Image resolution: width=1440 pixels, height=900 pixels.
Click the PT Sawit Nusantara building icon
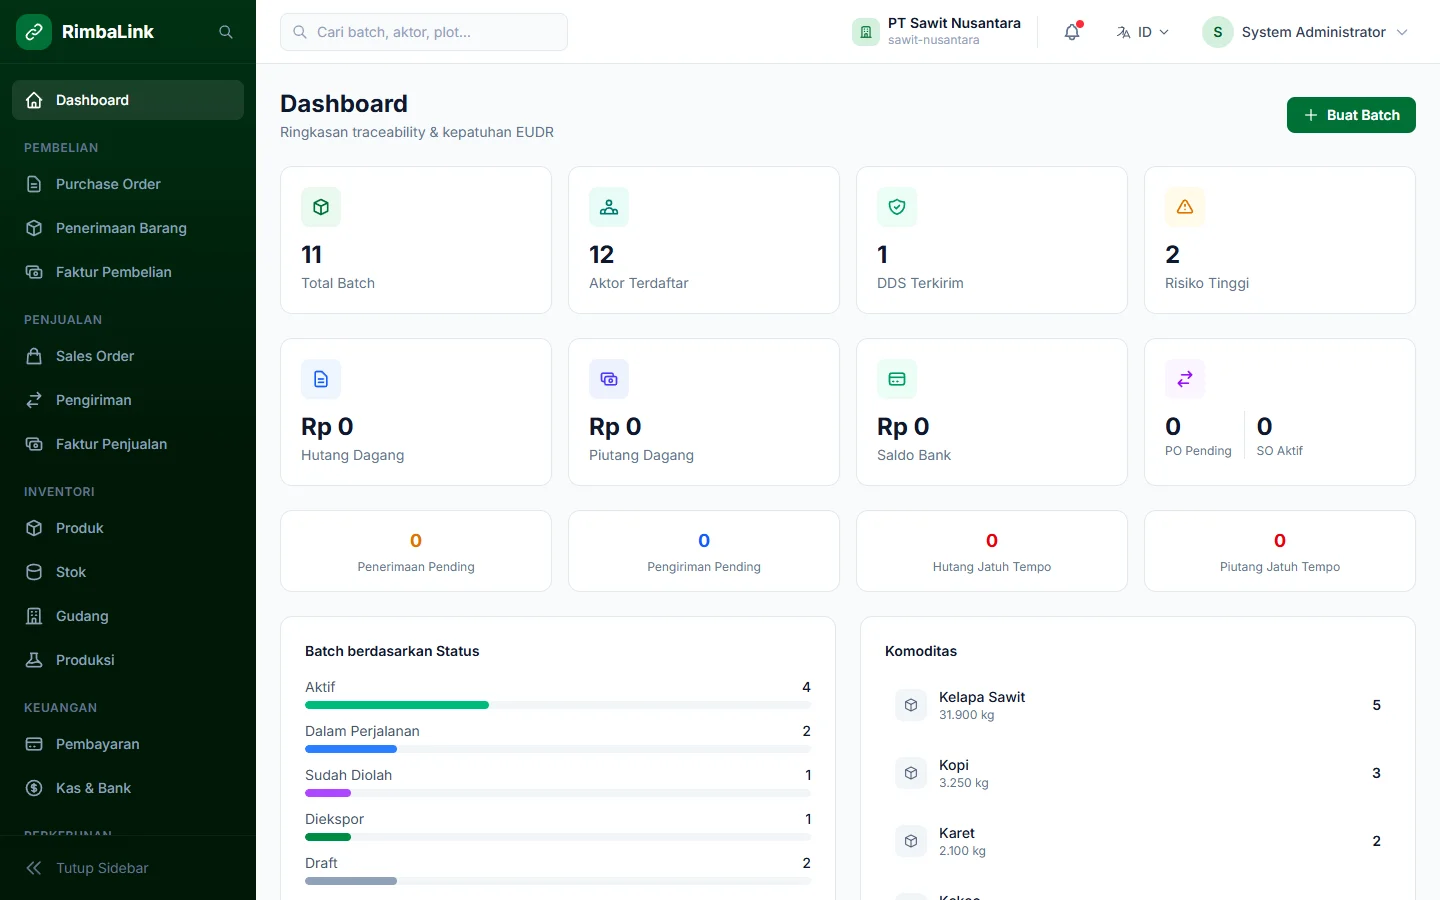(866, 32)
